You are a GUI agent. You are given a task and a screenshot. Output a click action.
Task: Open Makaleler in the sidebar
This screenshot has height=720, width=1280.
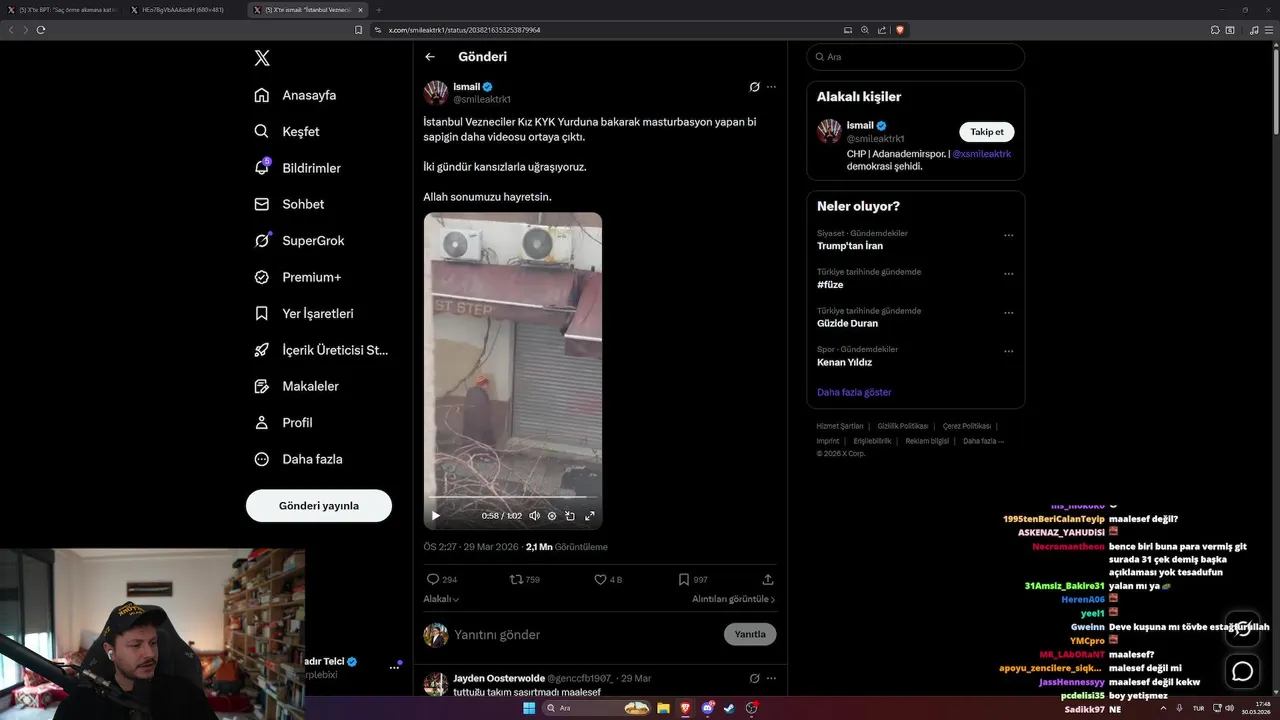coord(296,386)
